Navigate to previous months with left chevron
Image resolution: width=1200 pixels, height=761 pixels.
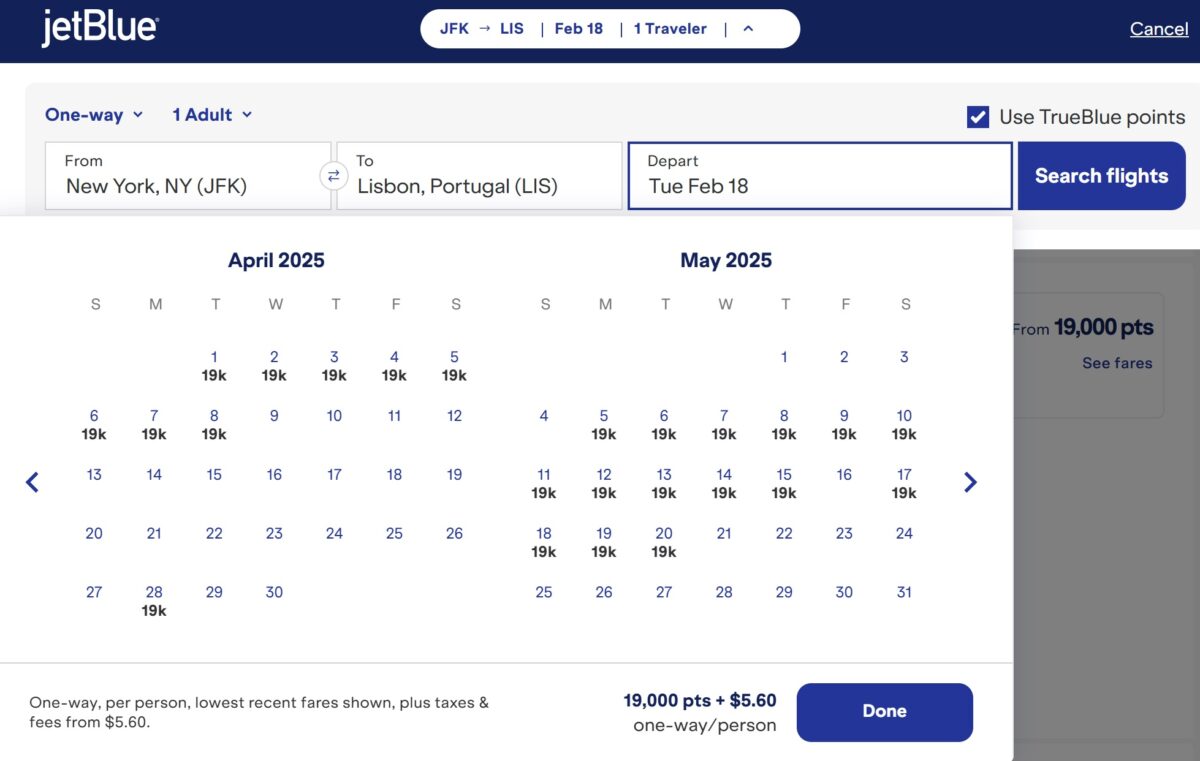pos(33,482)
